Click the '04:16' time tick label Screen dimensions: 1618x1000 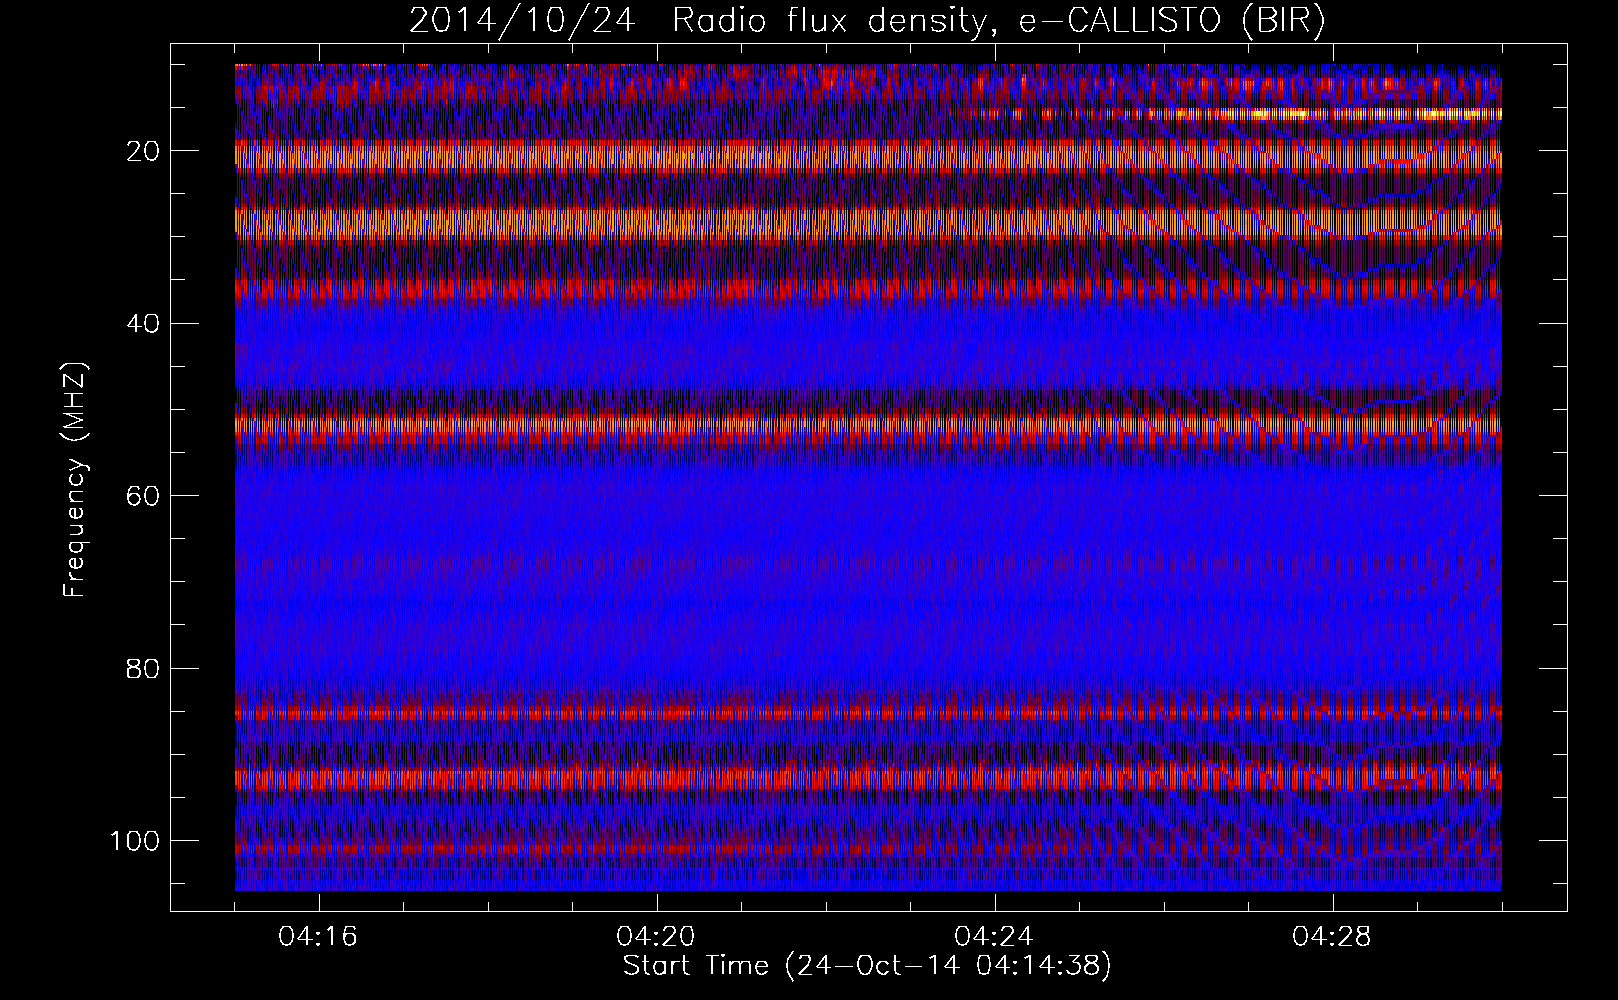[319, 937]
